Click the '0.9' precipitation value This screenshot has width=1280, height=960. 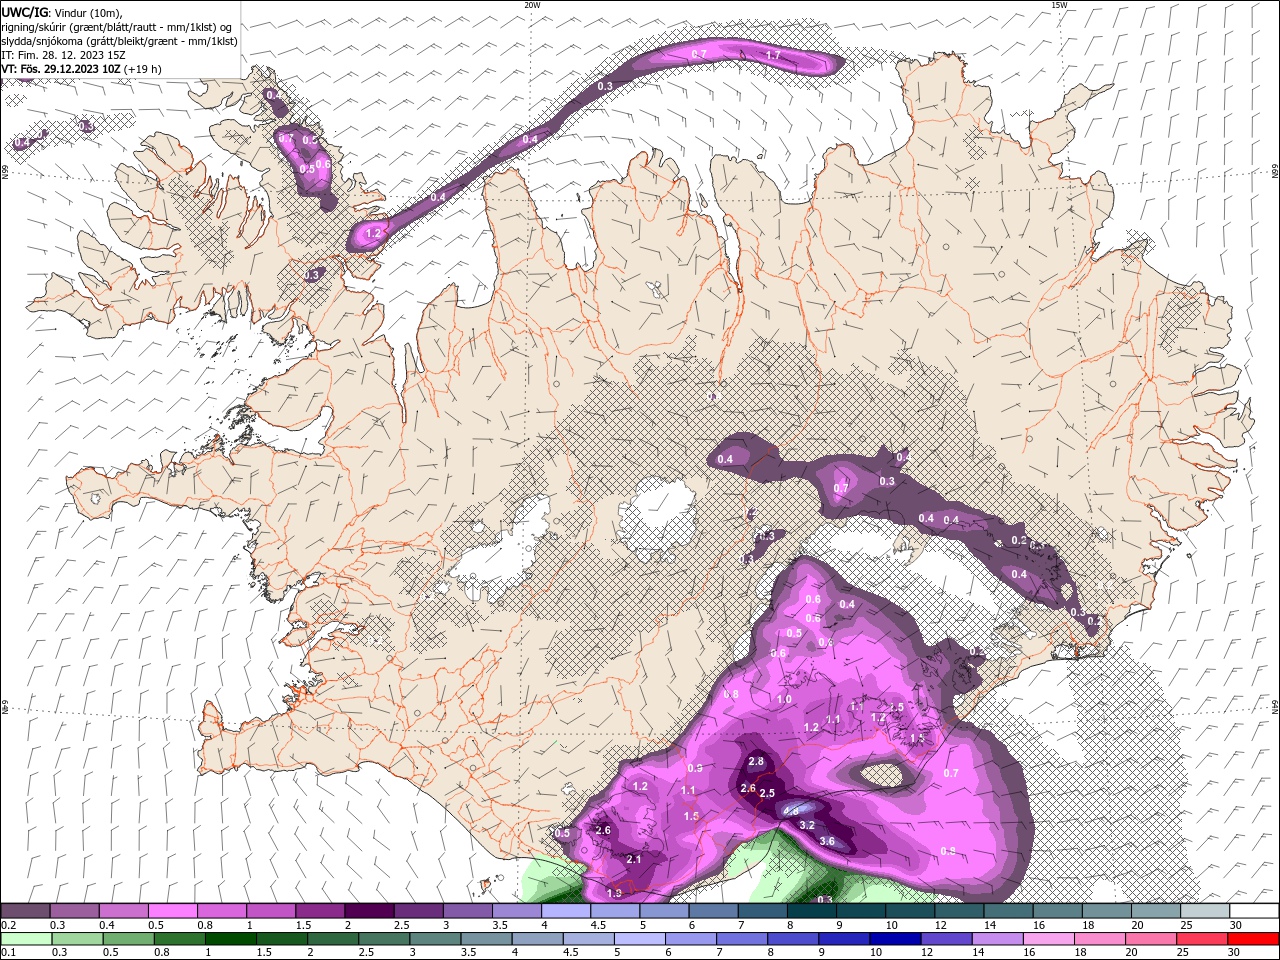(695, 768)
